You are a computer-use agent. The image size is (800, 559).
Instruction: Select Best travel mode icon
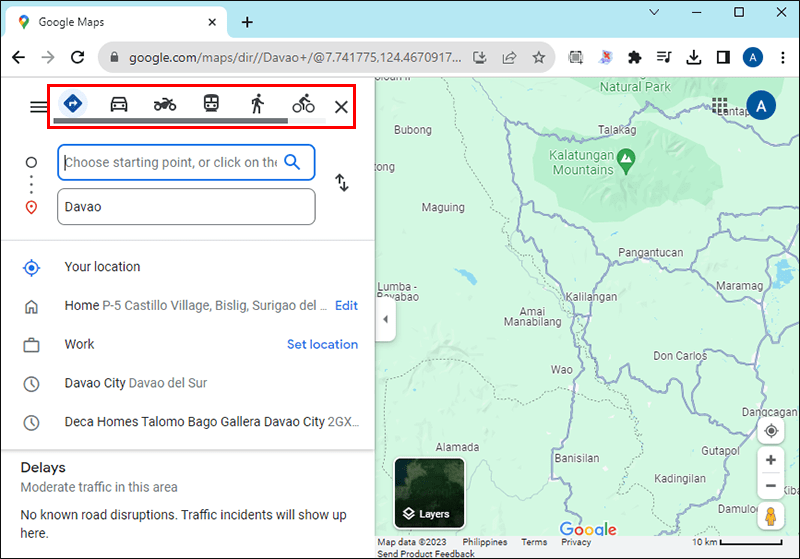tap(72, 104)
